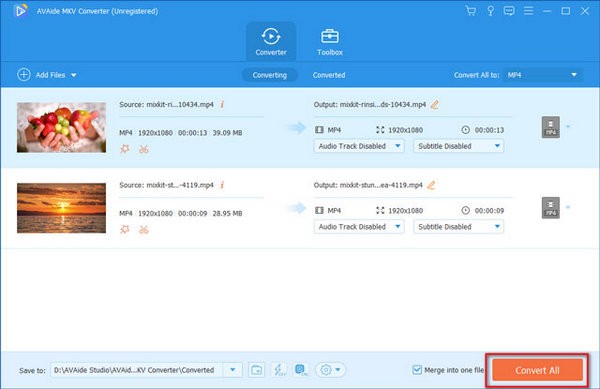Click the Convert All button

tap(537, 370)
